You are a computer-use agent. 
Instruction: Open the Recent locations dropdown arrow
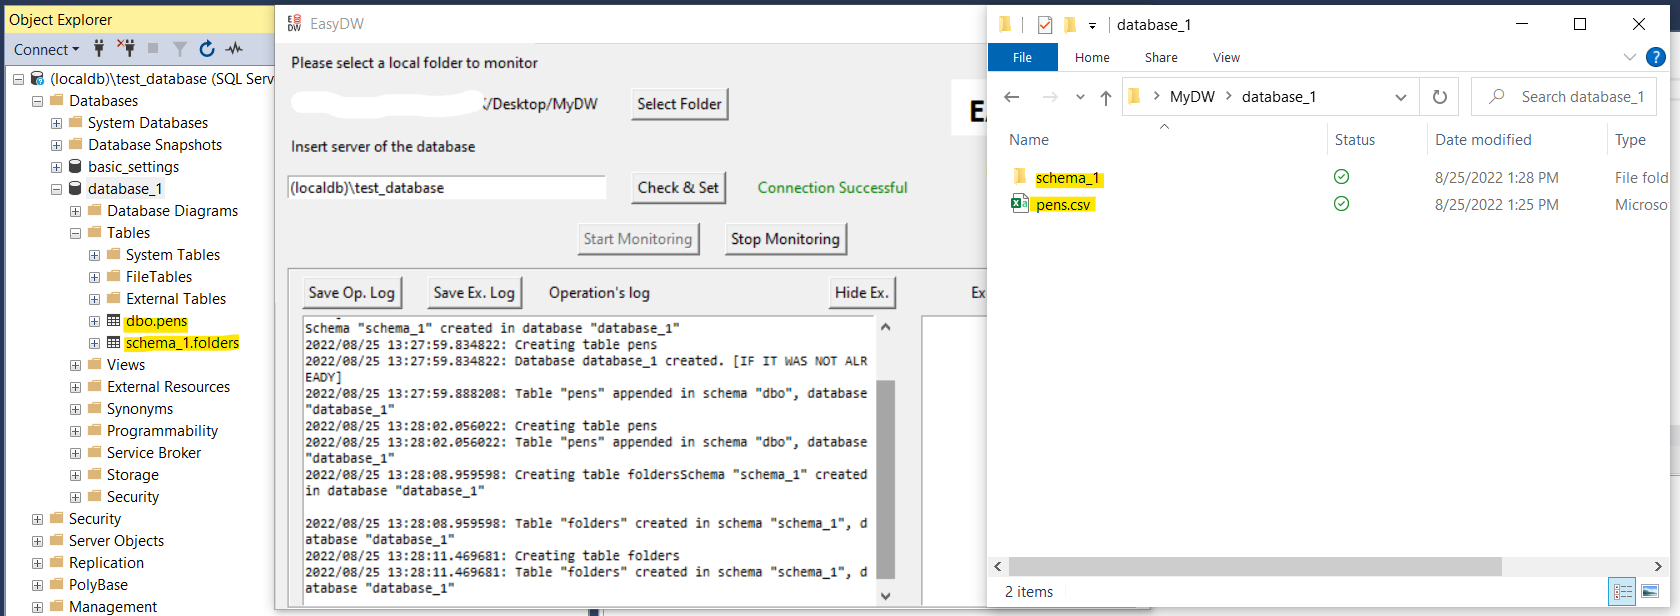click(1080, 97)
